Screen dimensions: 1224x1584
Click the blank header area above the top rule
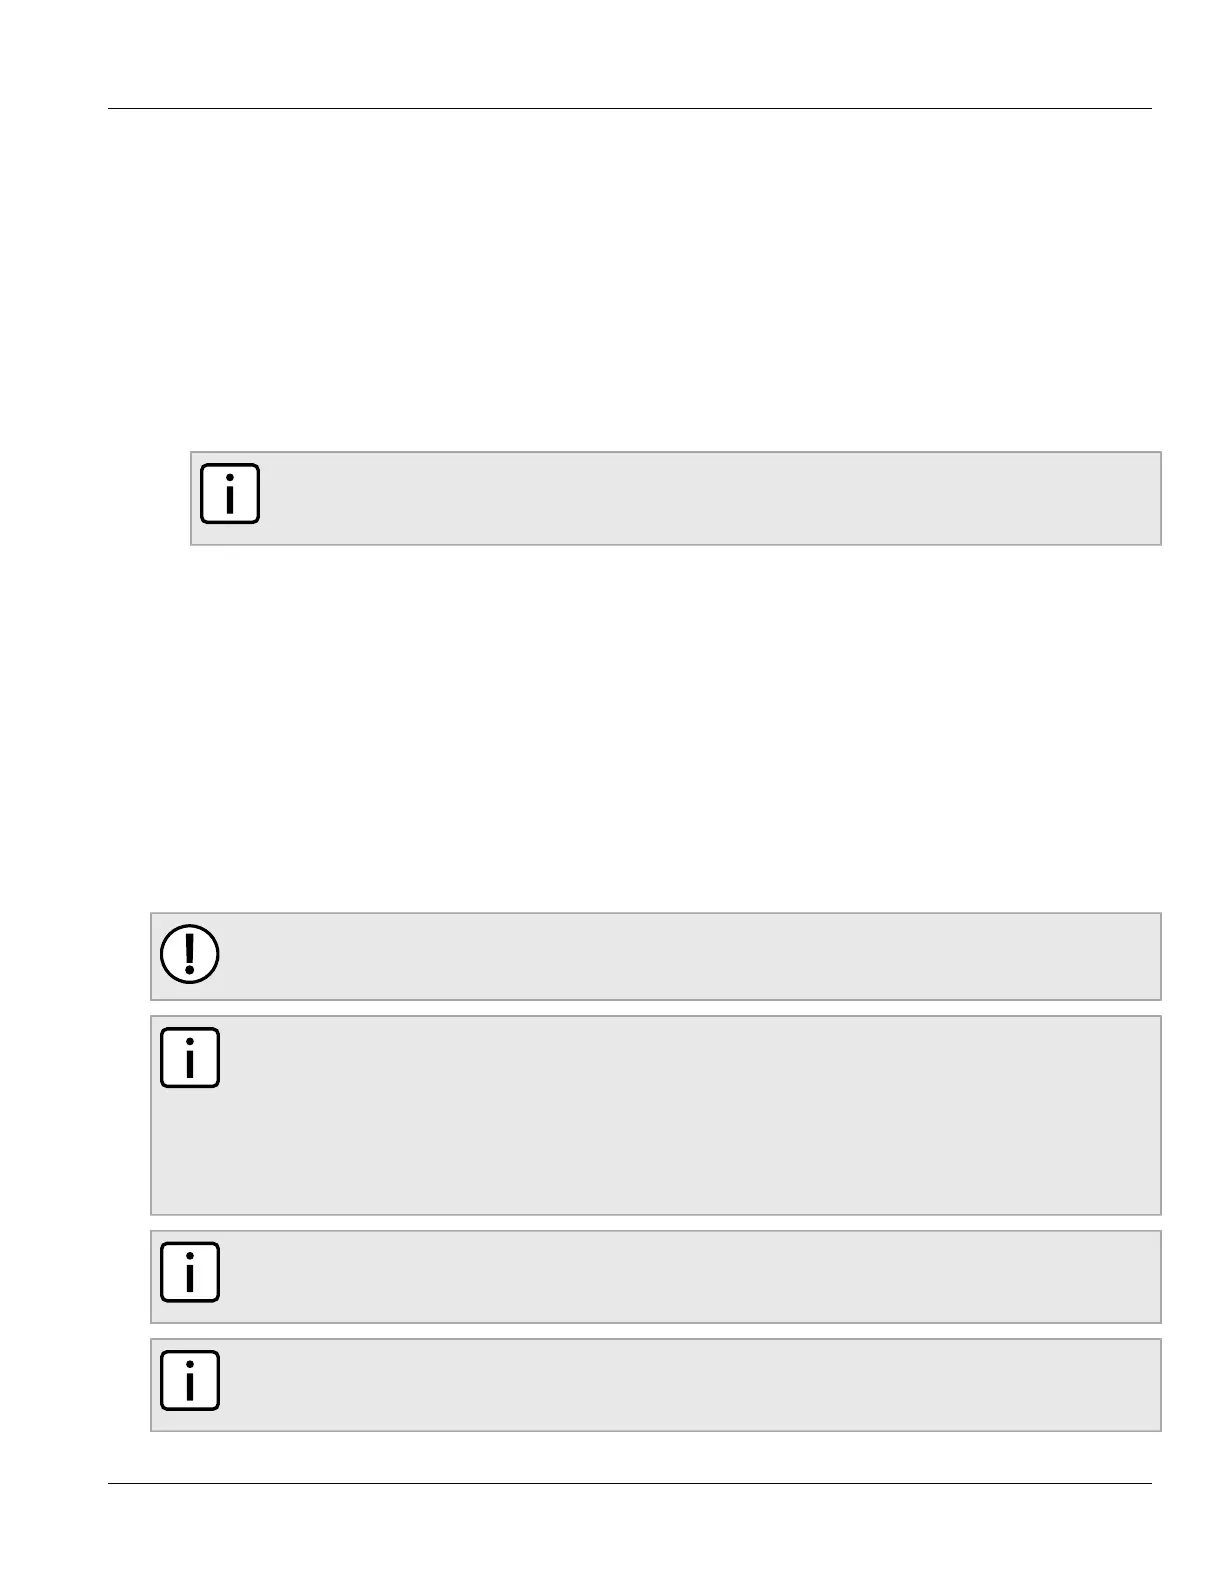pyautogui.click(x=630, y=53)
